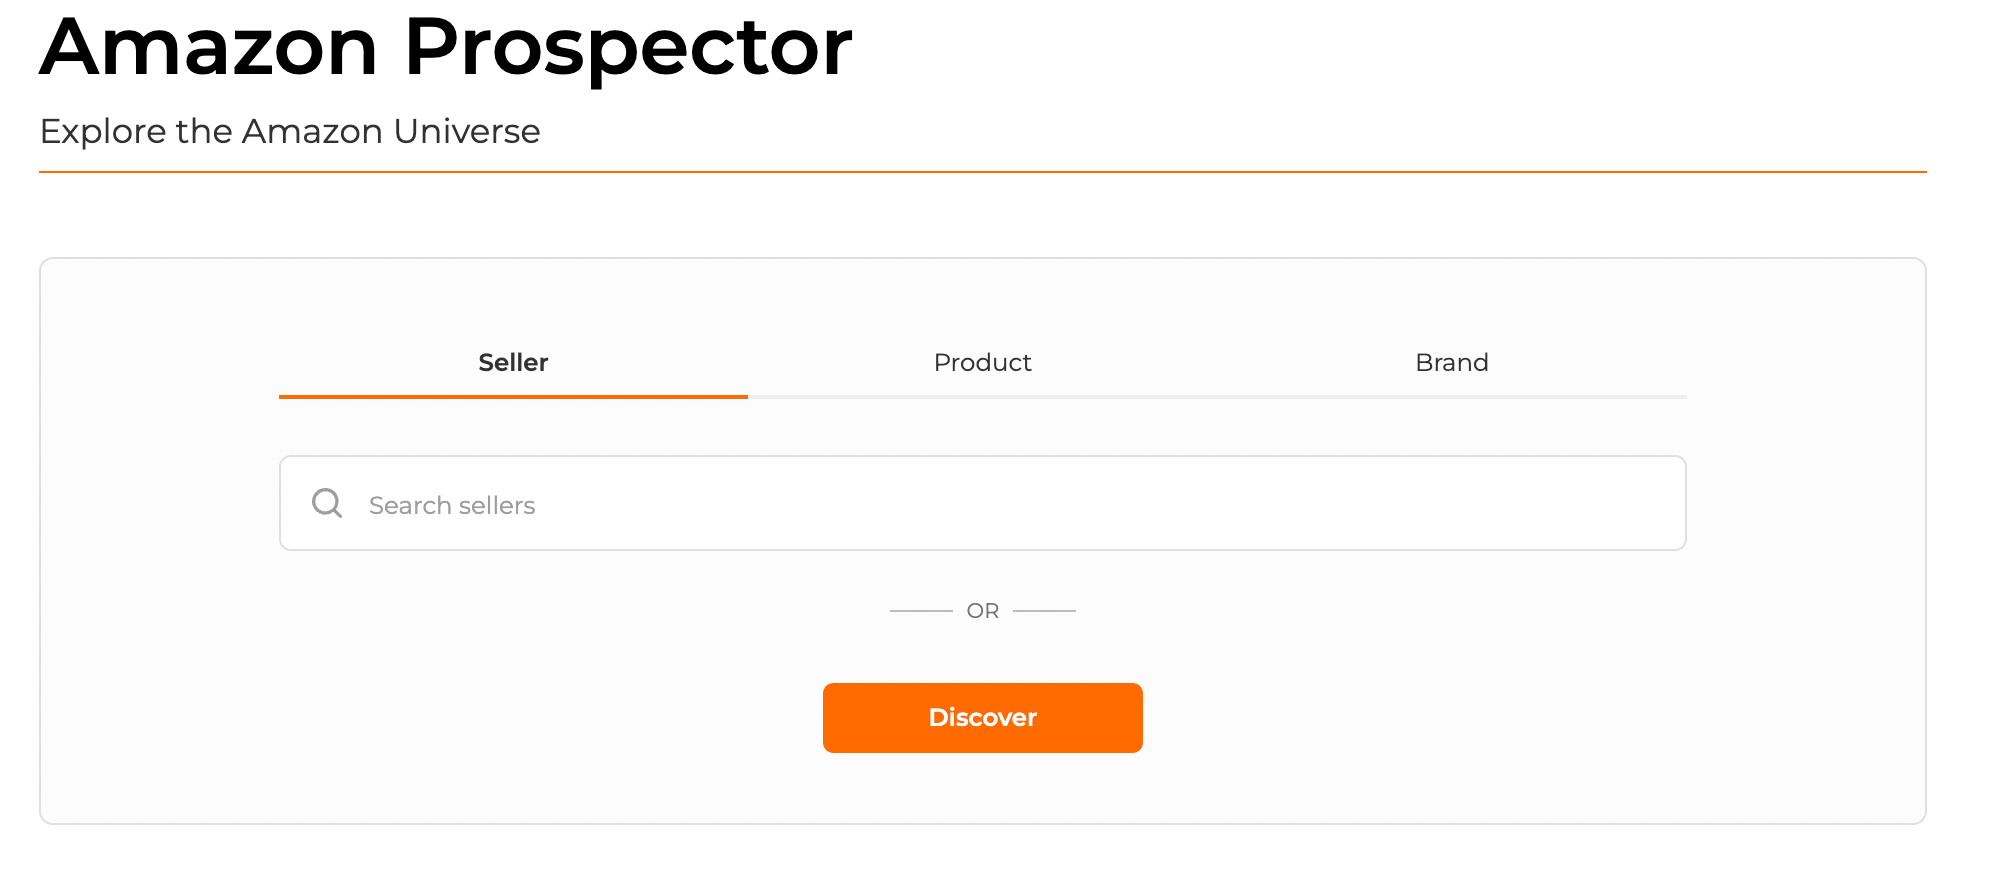
Task: Click the line right of OR
Action: 1044,610
